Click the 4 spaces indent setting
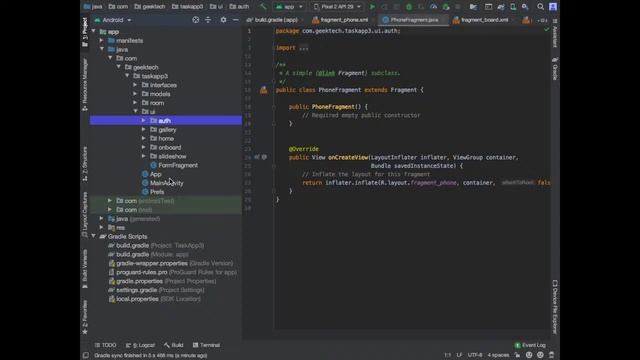 498,355
